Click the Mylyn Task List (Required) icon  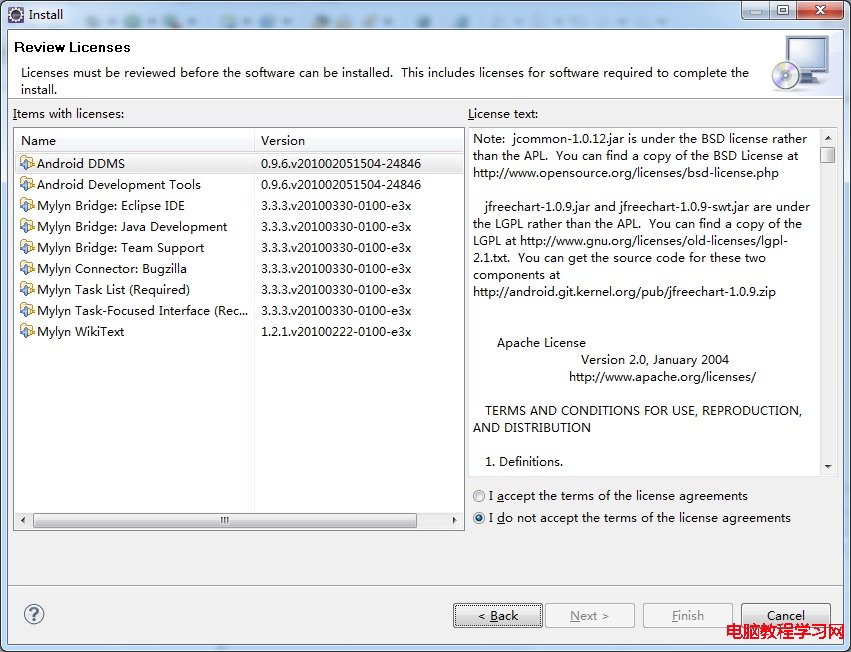(x=27, y=289)
